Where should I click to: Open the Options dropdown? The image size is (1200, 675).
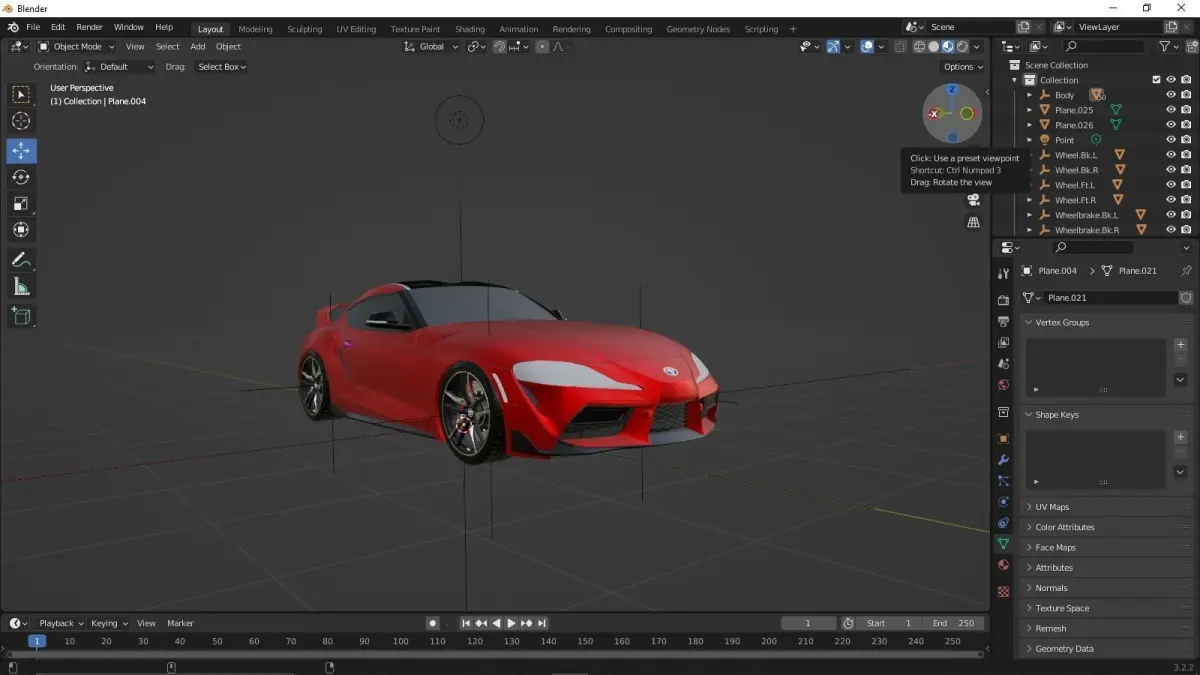pyautogui.click(x=963, y=67)
